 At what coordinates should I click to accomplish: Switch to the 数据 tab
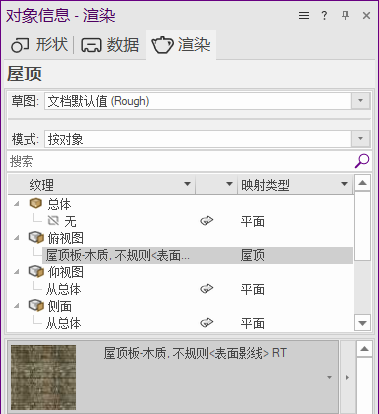point(110,45)
